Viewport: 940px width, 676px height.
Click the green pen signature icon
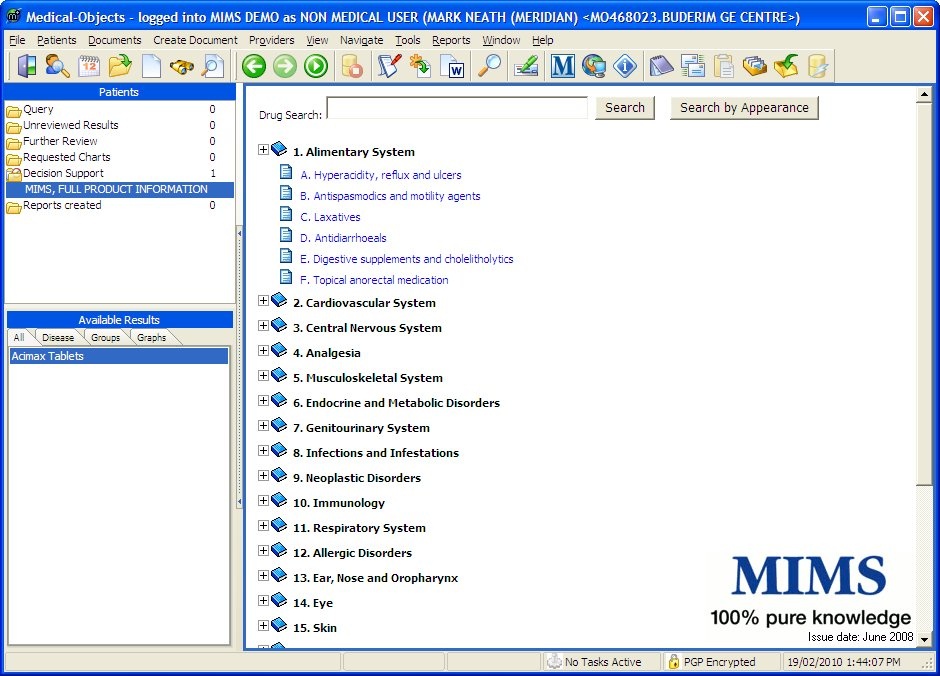click(526, 66)
